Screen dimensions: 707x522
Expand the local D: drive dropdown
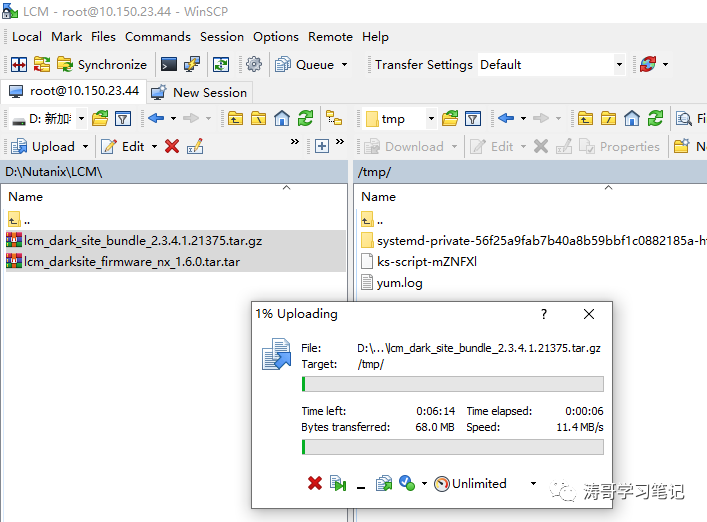coord(82,119)
